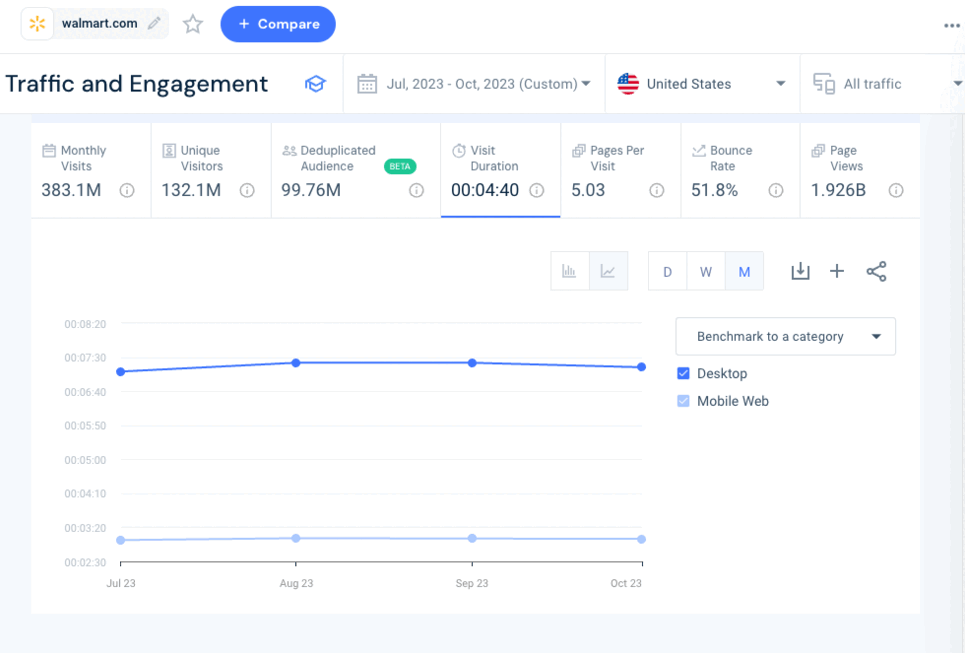The image size is (965, 653).
Task: Share the chart using share icon
Action: pyautogui.click(x=876, y=271)
